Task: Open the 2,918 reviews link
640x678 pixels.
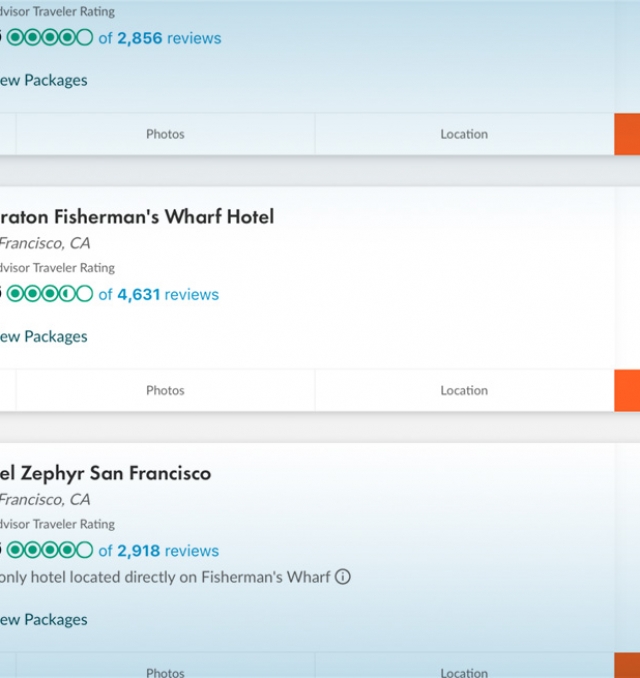Action: (158, 551)
